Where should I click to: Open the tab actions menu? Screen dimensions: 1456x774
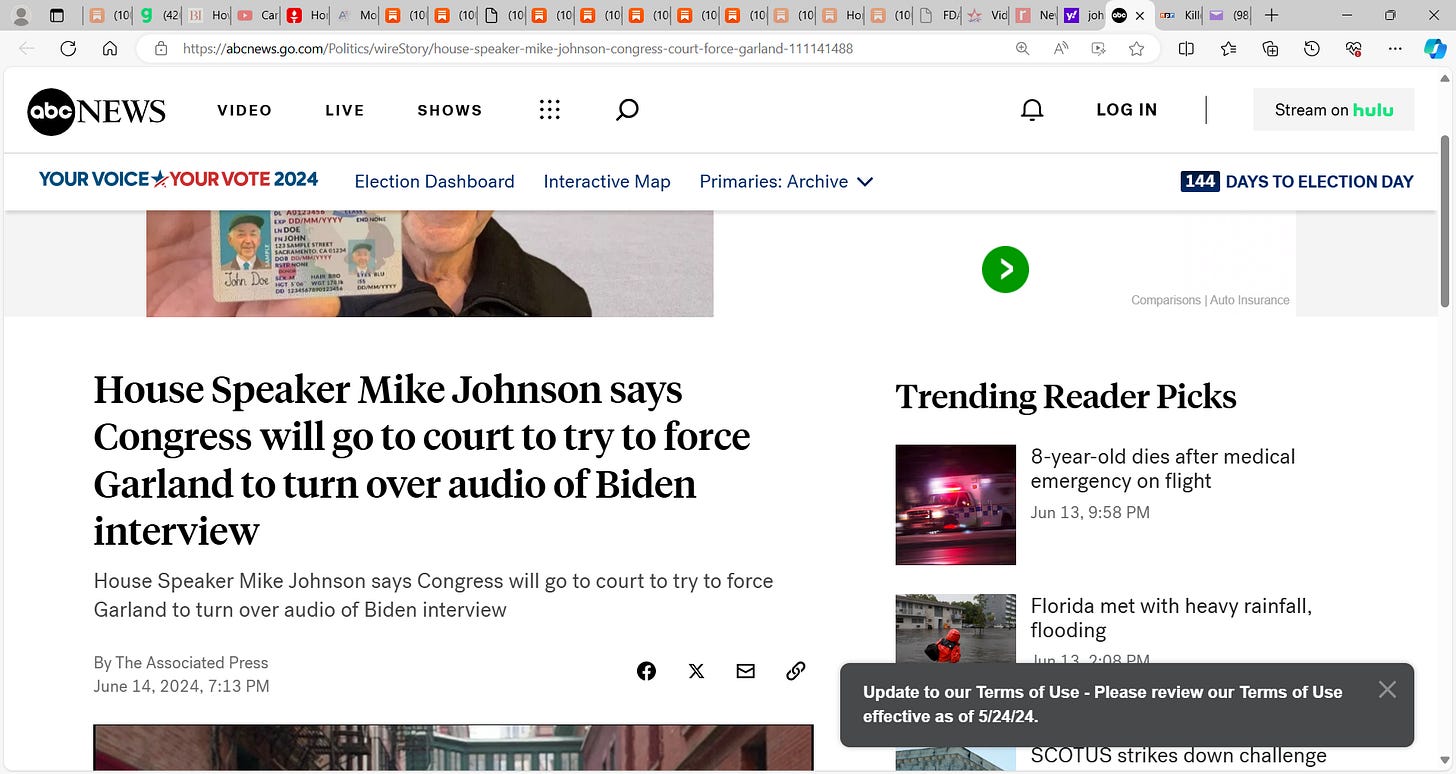pyautogui.click(x=57, y=15)
